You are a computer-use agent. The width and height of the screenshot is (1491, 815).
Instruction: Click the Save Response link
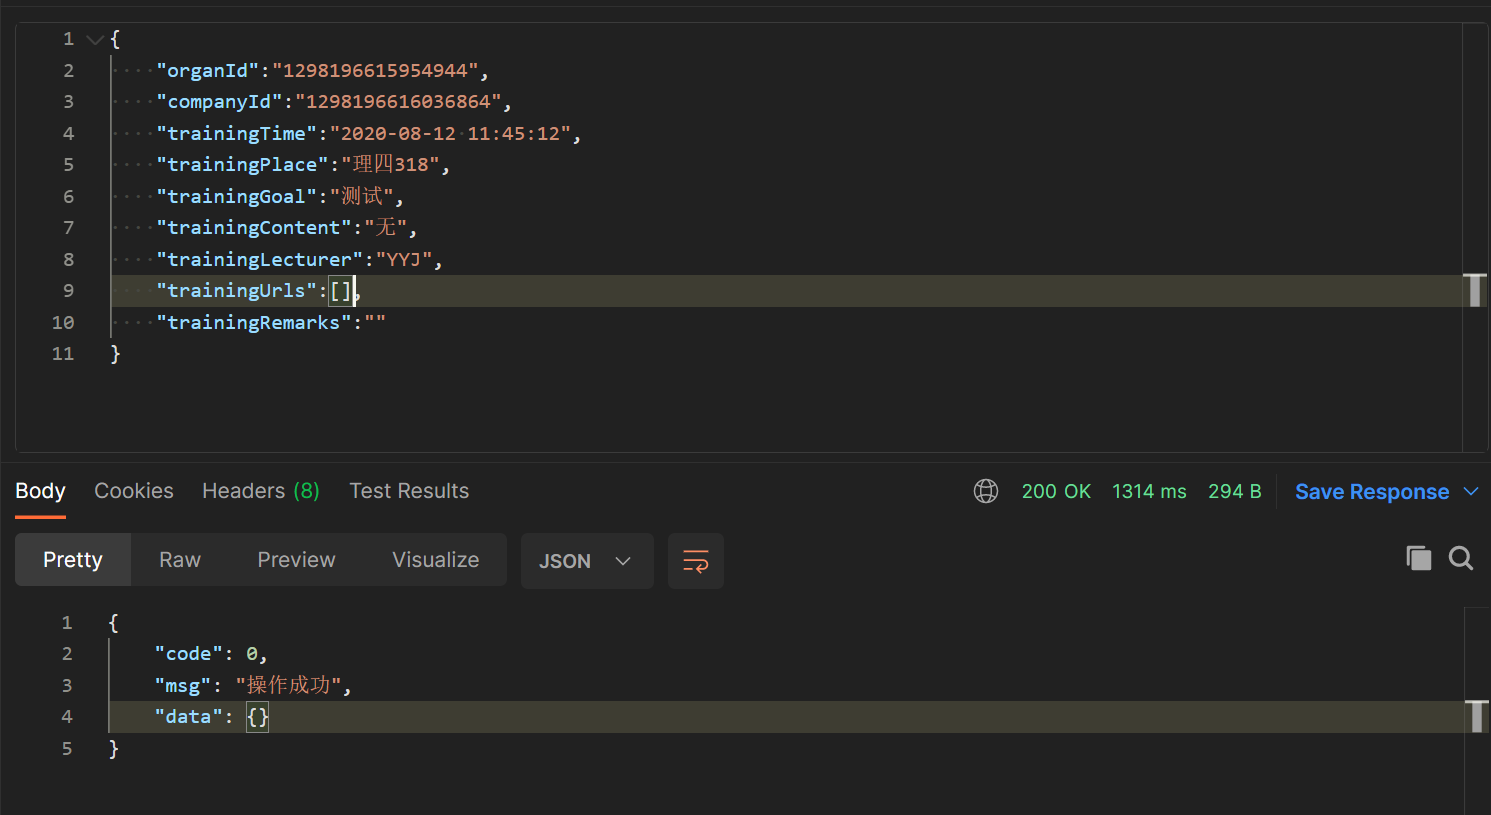tap(1372, 492)
